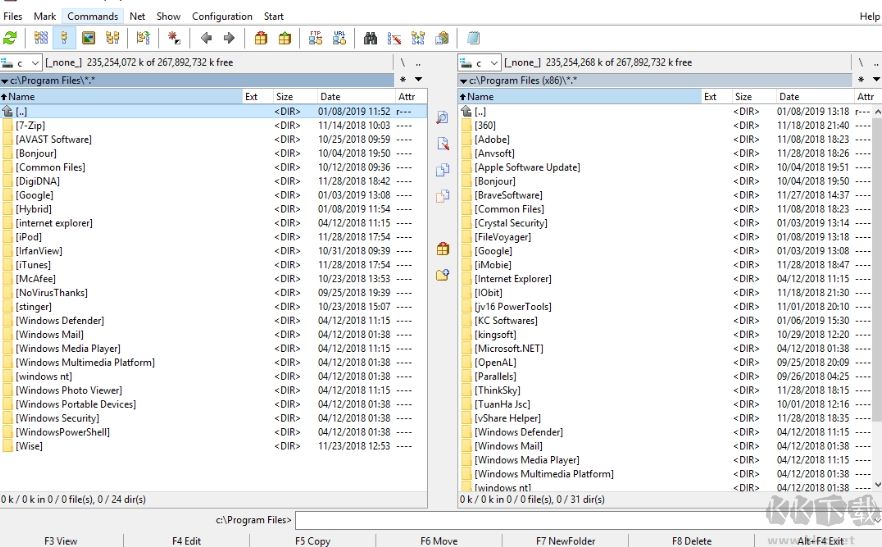The image size is (882, 547).
Task: Open right panel directory history arrow
Action: 876,79
